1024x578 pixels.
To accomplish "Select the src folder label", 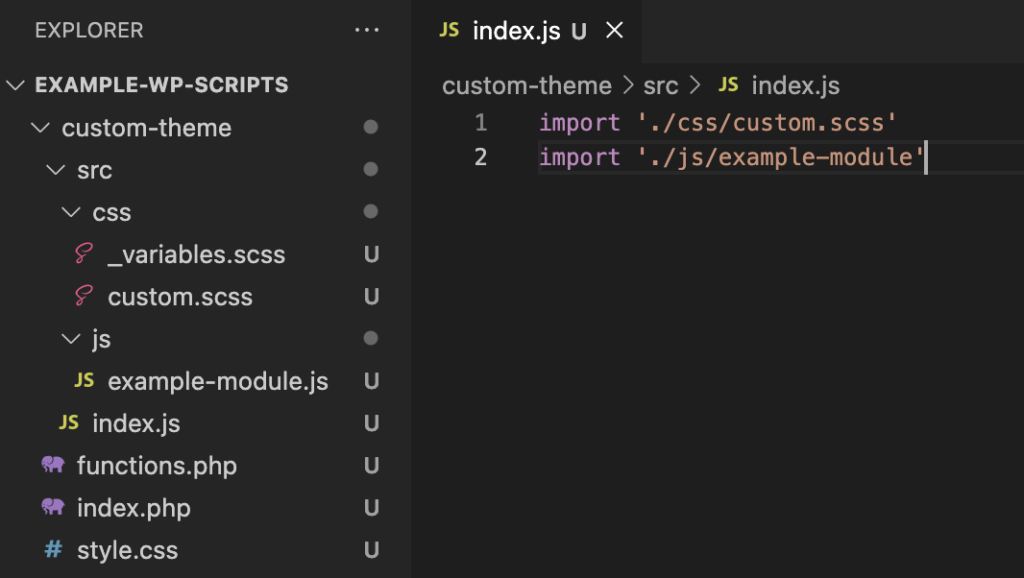I will (95, 170).
